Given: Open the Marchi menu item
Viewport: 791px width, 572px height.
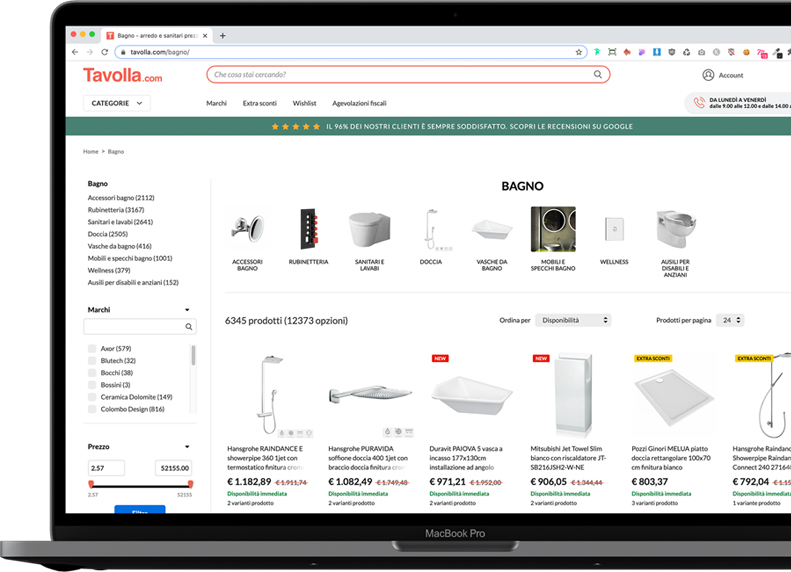Looking at the screenshot, I should [216, 103].
